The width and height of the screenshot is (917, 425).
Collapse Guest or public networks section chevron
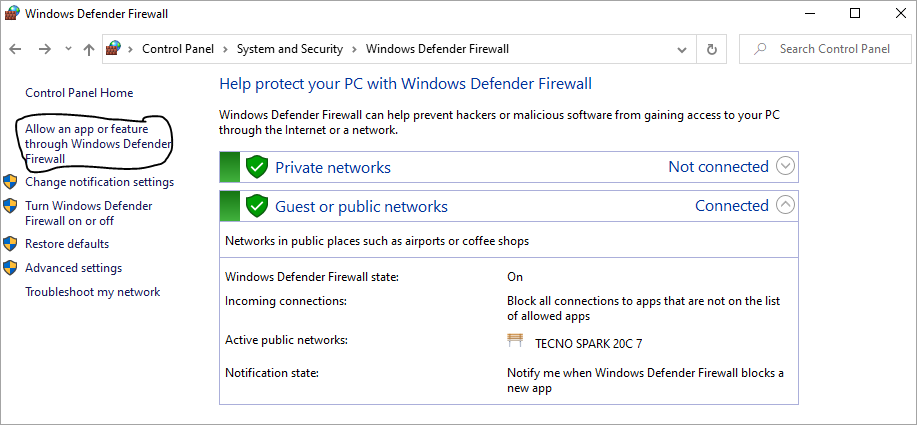pos(785,205)
